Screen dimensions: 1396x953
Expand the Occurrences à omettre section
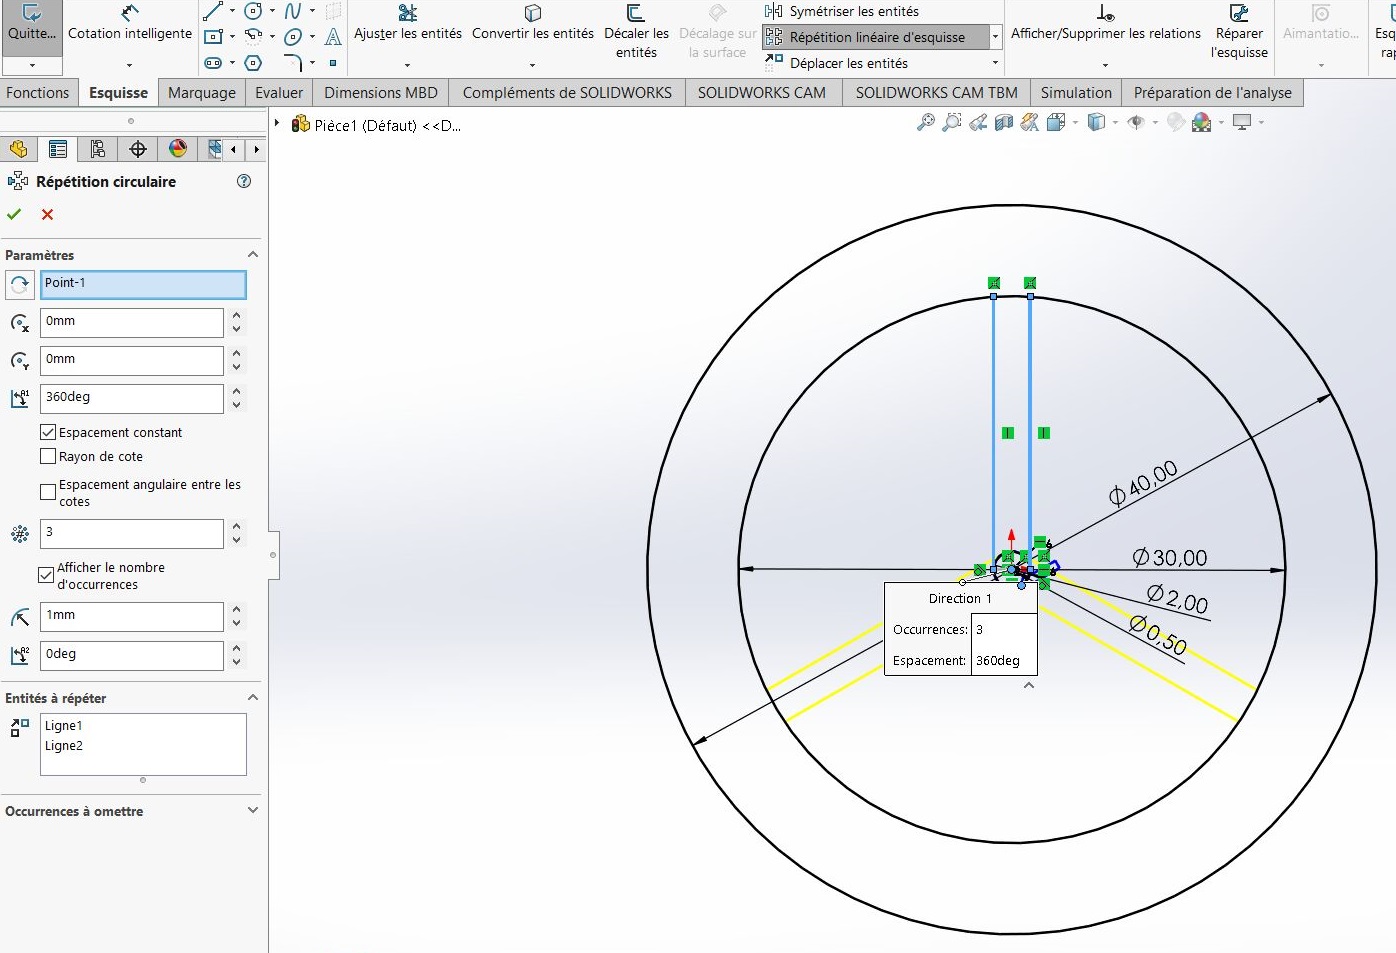pyautogui.click(x=253, y=811)
